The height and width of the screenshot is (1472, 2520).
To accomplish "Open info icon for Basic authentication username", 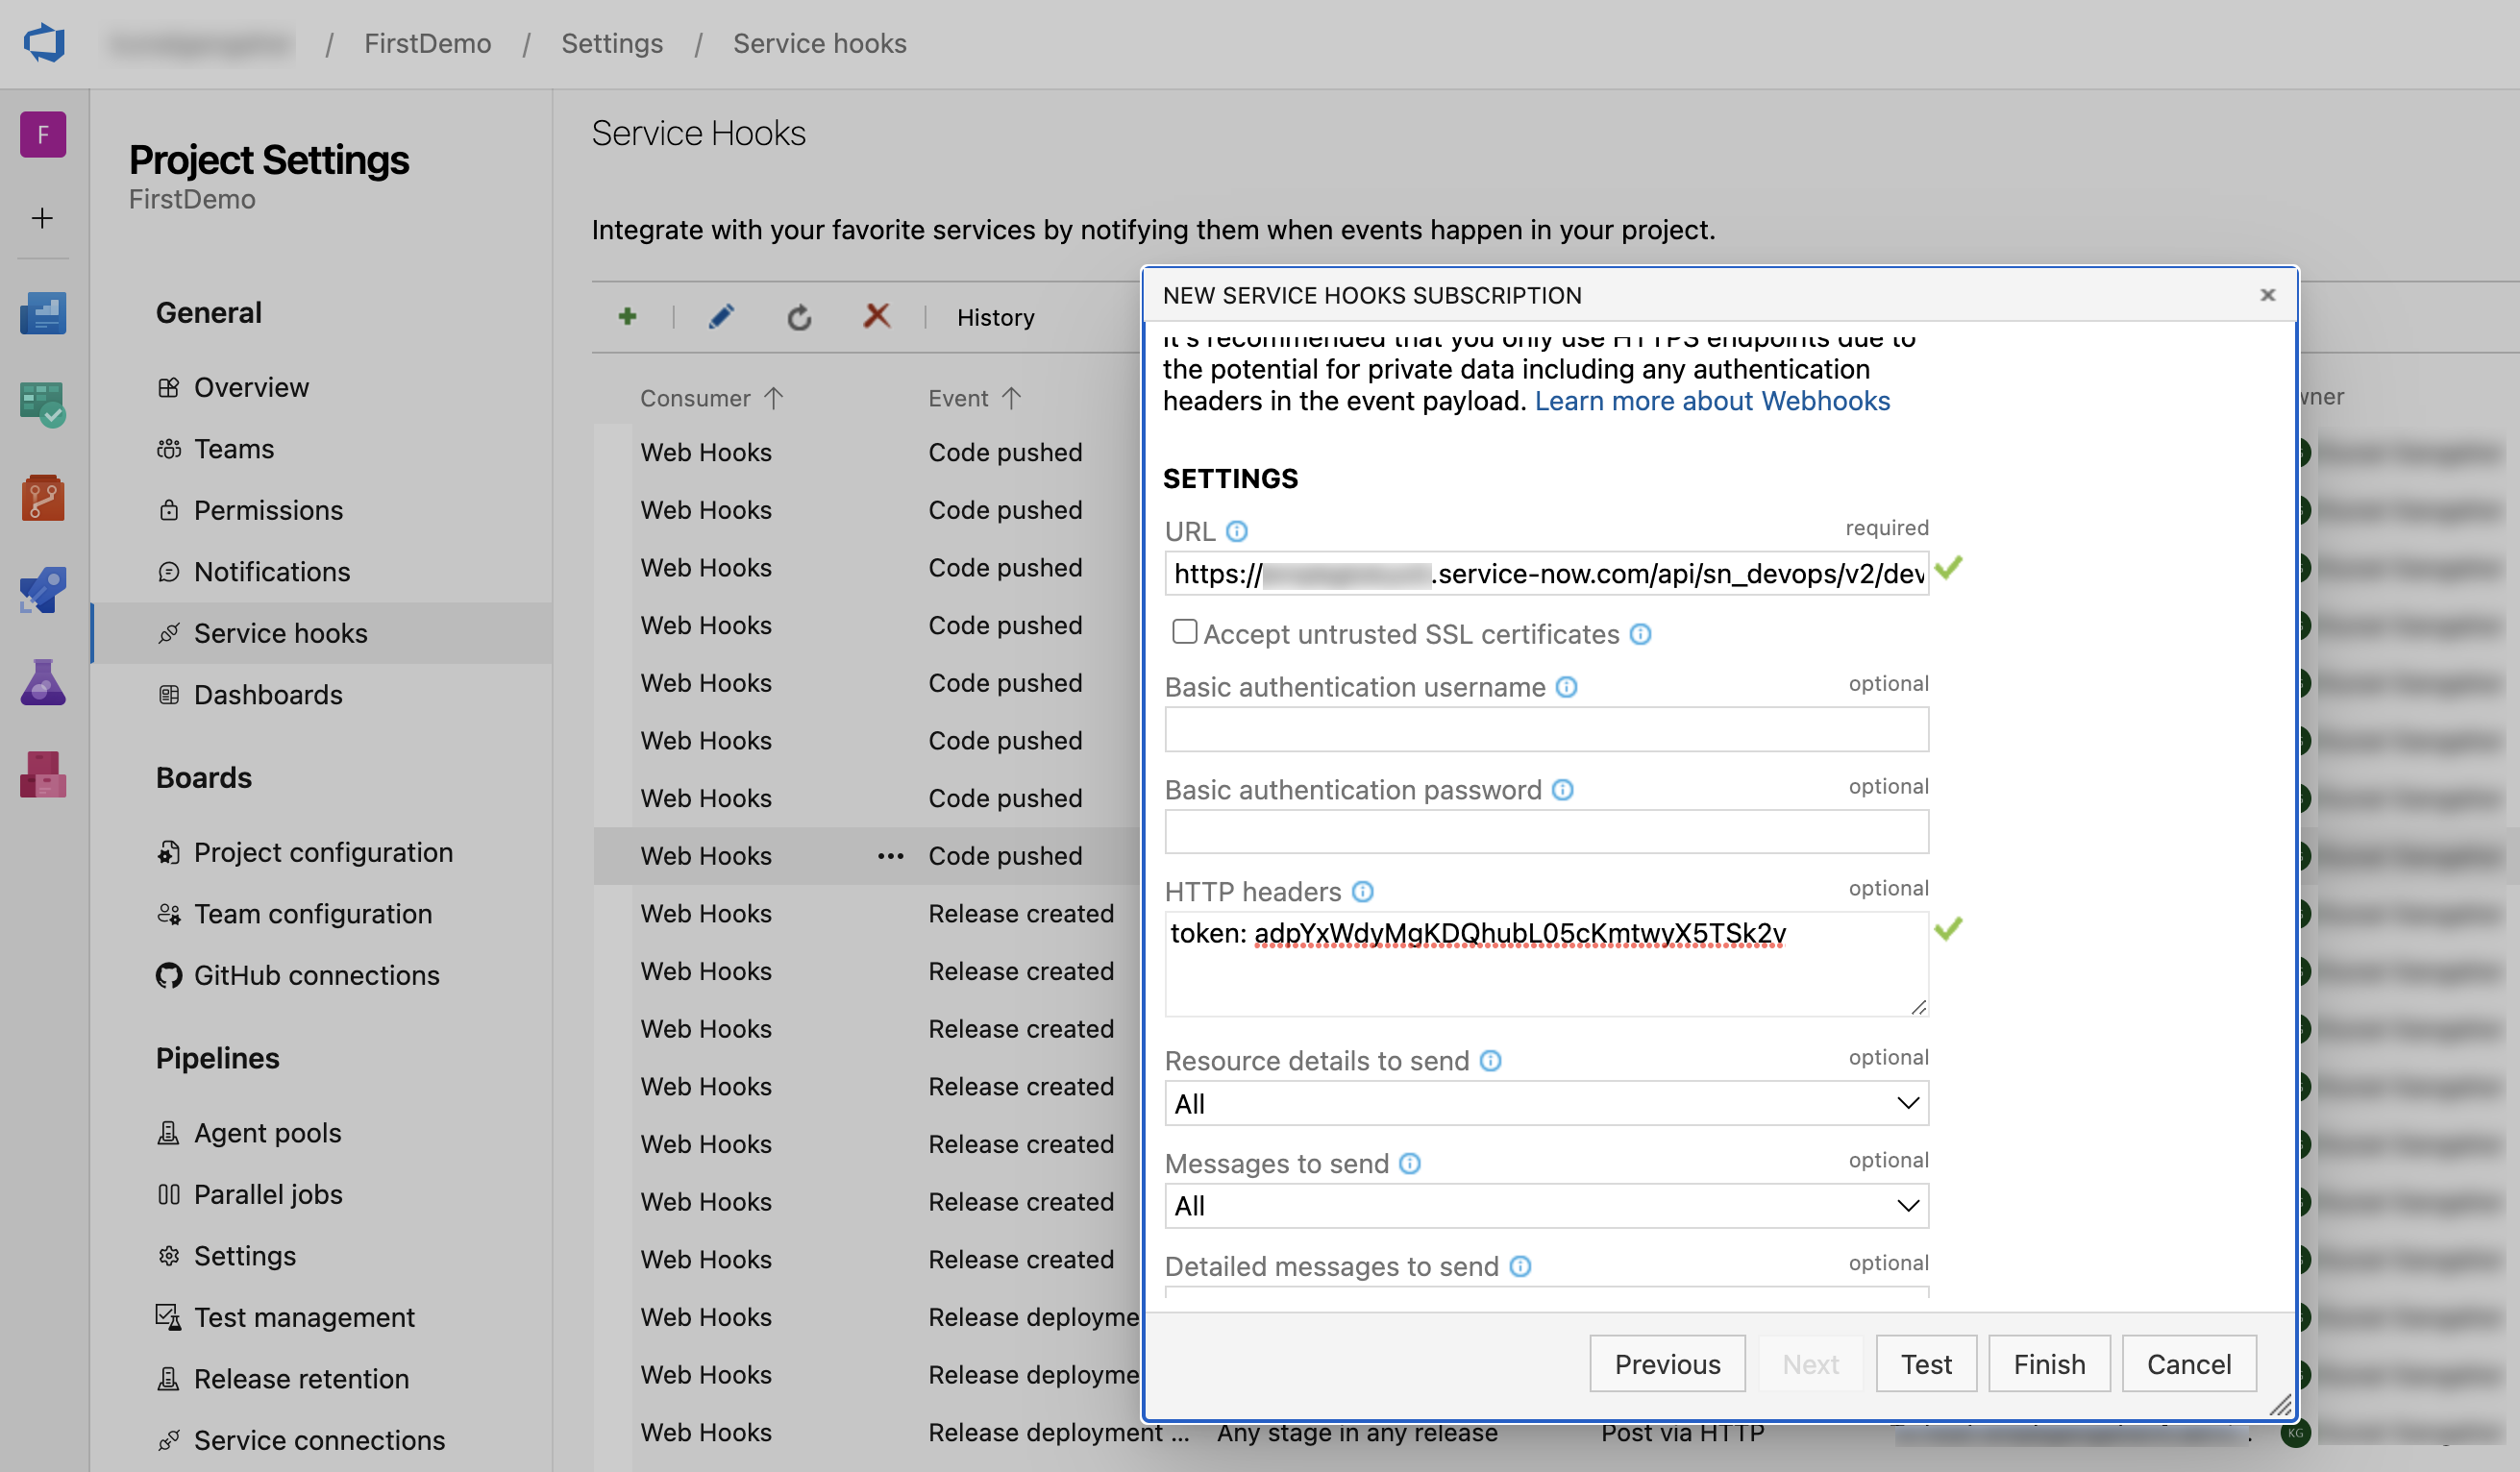I will pyautogui.click(x=1566, y=687).
